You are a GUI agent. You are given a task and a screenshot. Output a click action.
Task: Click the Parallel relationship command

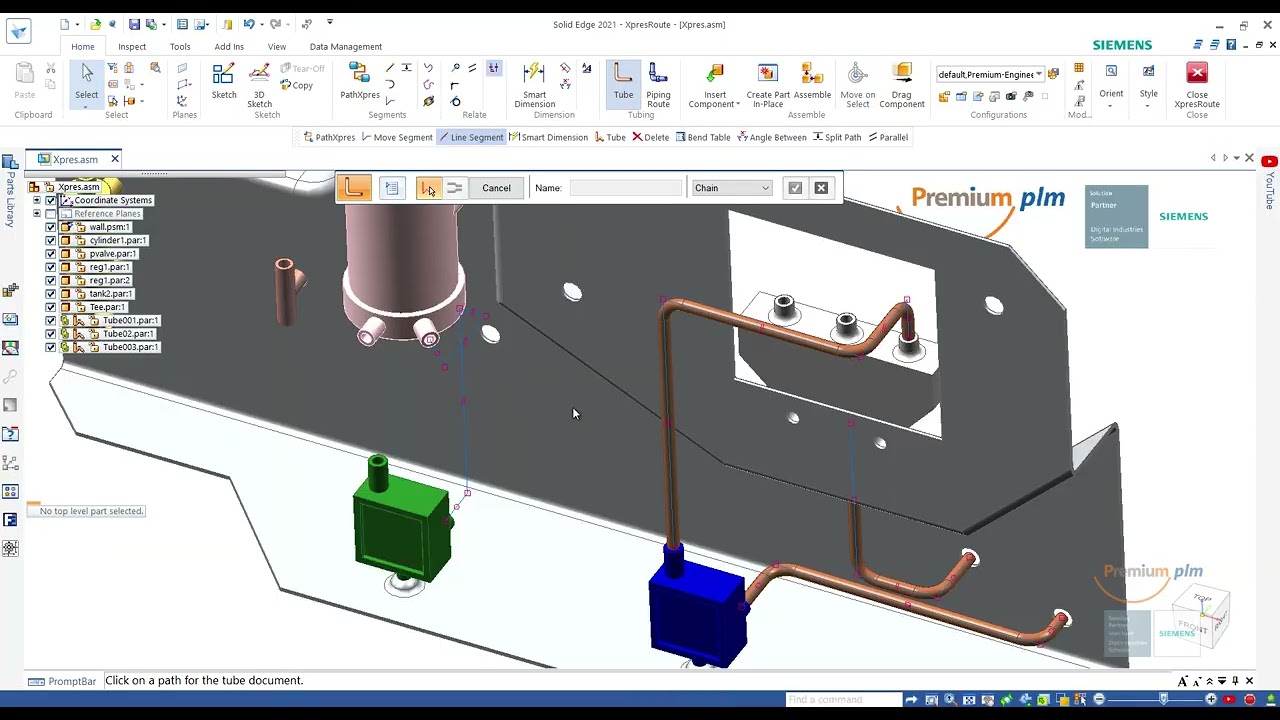(888, 137)
